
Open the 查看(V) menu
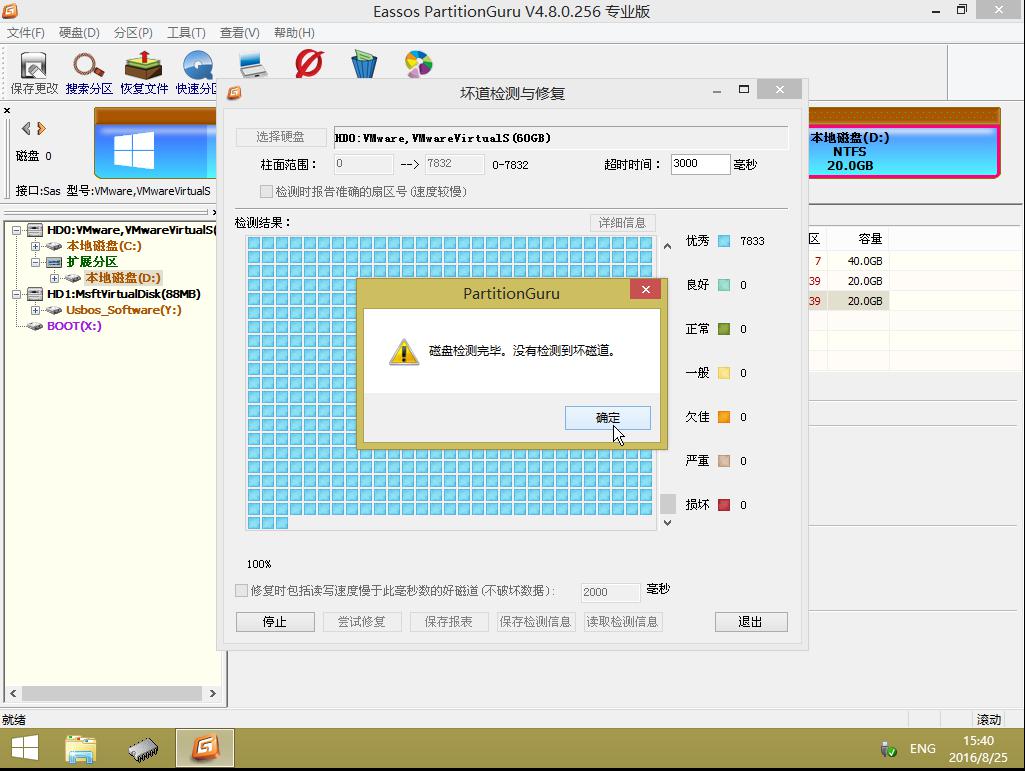[x=239, y=33]
